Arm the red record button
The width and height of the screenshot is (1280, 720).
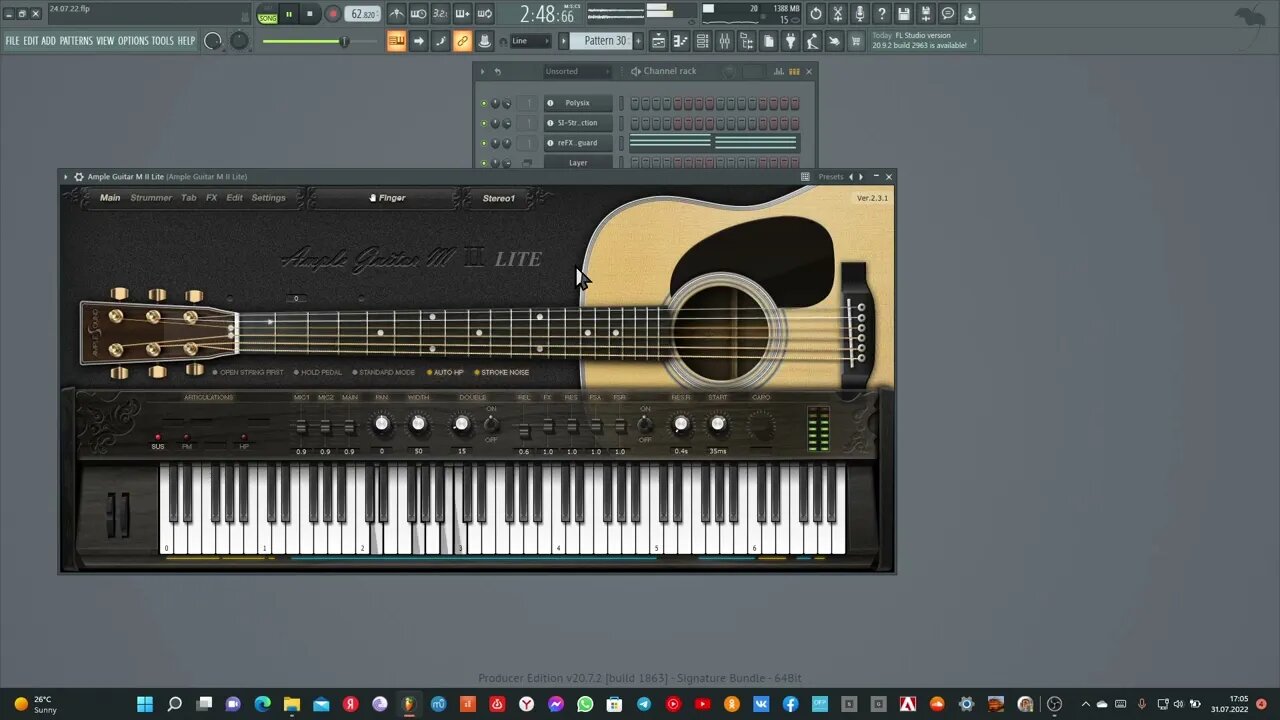pyautogui.click(x=332, y=14)
